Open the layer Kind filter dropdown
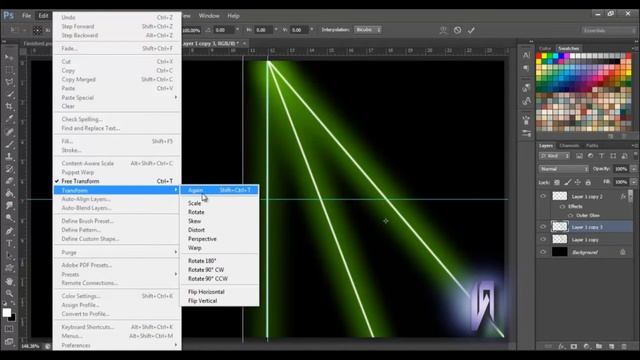This screenshot has width=640, height=360. (x=554, y=156)
